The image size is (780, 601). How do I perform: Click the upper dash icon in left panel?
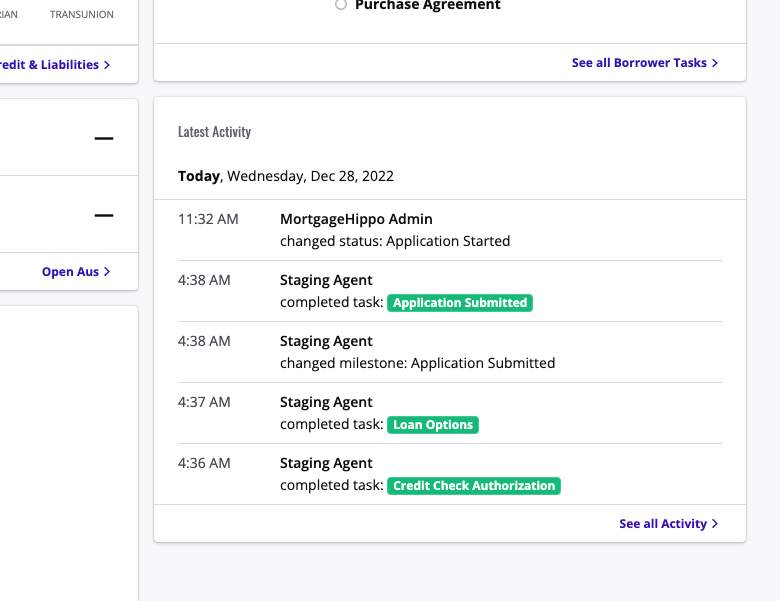(x=104, y=138)
